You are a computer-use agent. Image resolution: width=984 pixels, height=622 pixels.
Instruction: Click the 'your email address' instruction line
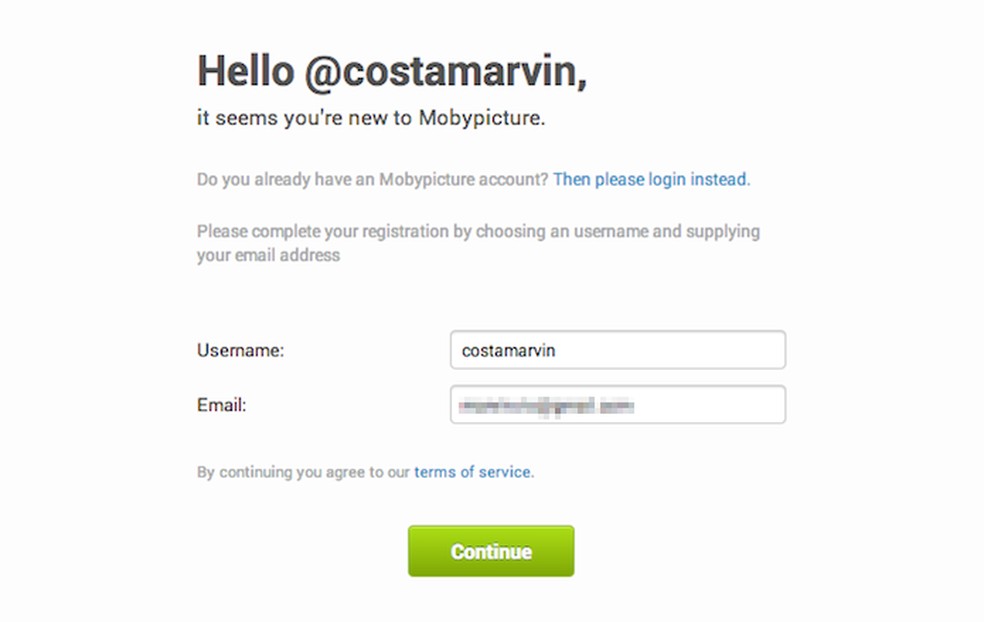click(x=268, y=255)
